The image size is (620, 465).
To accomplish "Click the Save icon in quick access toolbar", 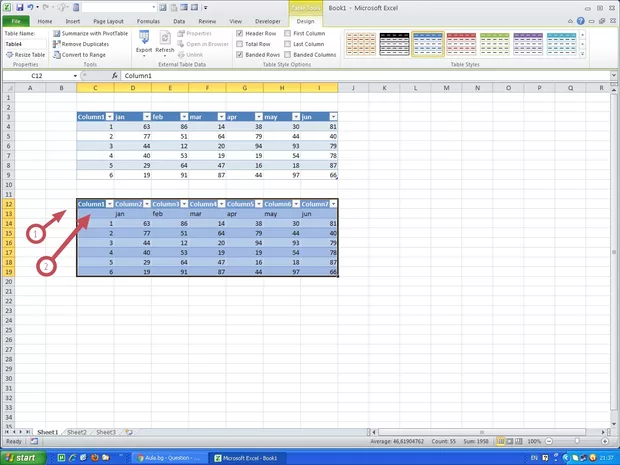I will click(x=20, y=7).
